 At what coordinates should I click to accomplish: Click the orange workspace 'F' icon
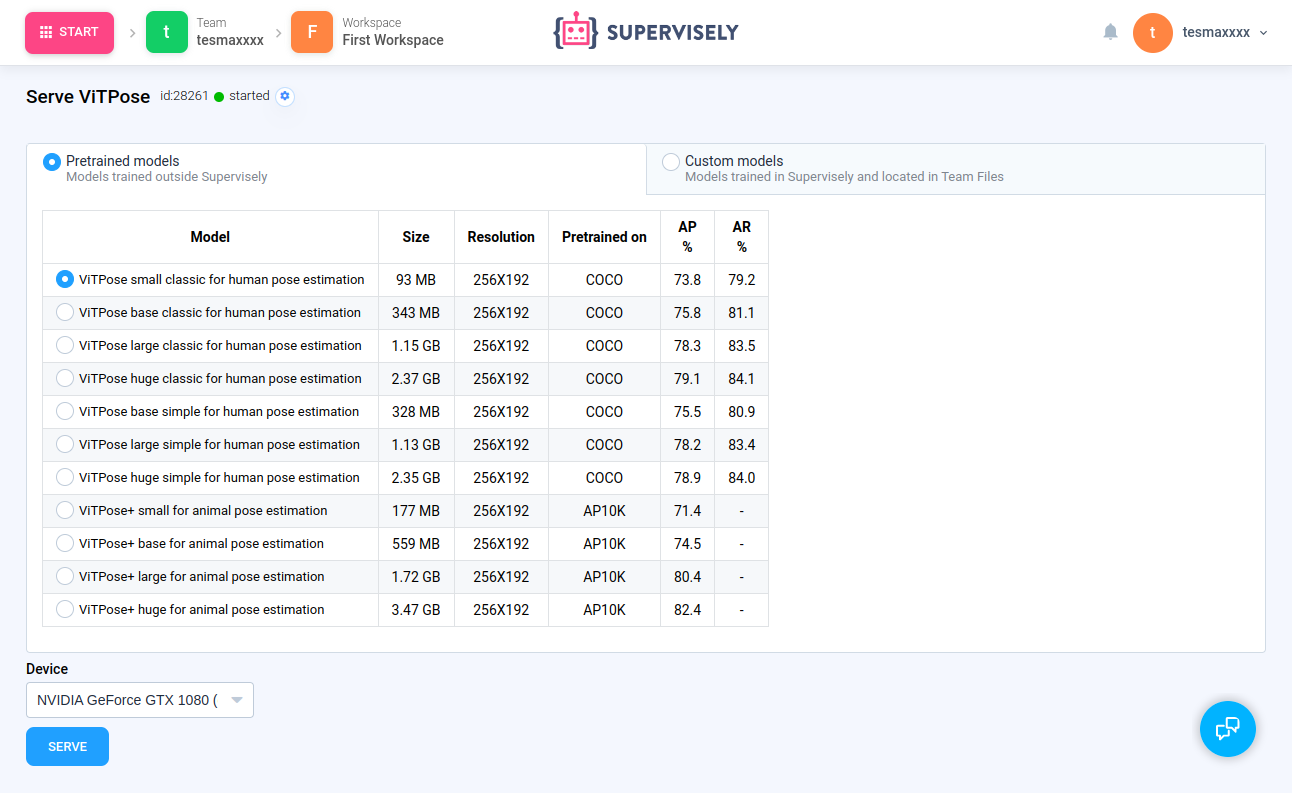click(x=312, y=32)
